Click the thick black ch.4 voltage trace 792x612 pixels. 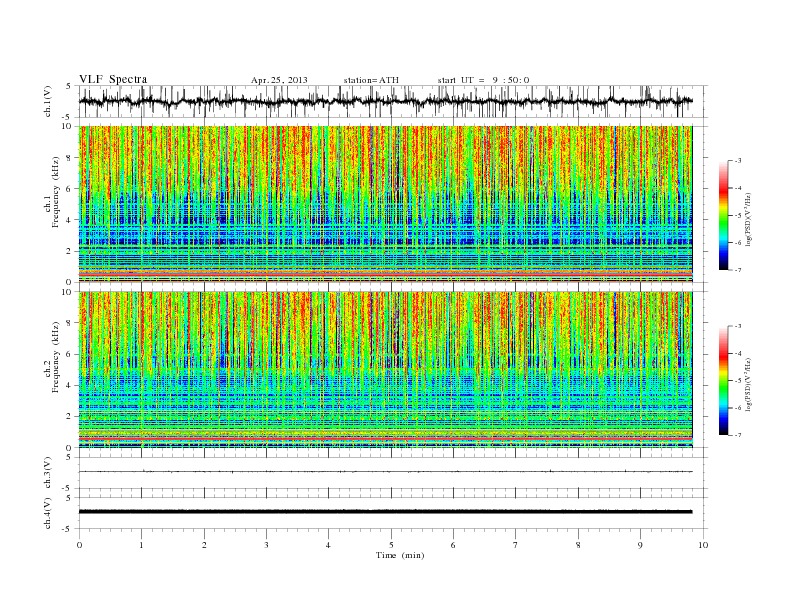pos(385,512)
